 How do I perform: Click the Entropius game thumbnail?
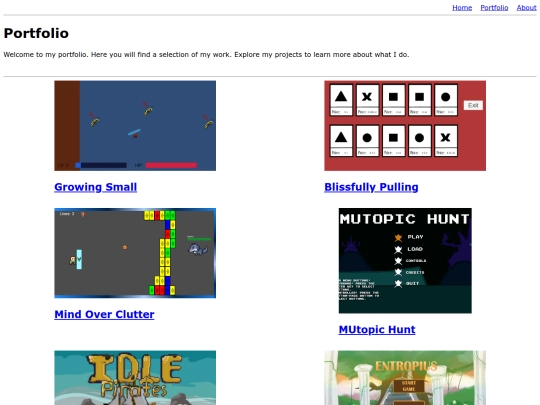point(405,378)
